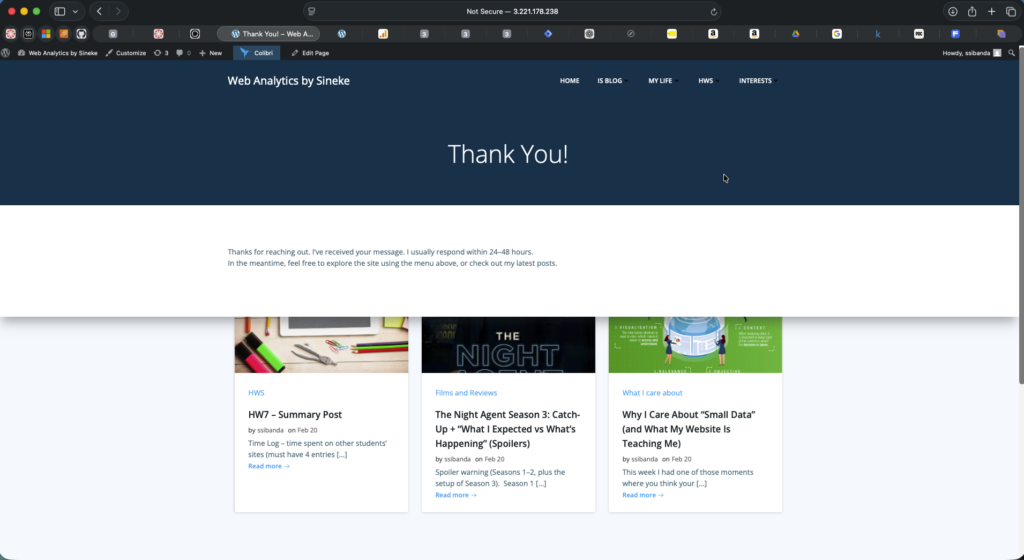Image resolution: width=1024 pixels, height=560 pixels.
Task: Toggle the Safari sidebar button
Action: [60, 11]
